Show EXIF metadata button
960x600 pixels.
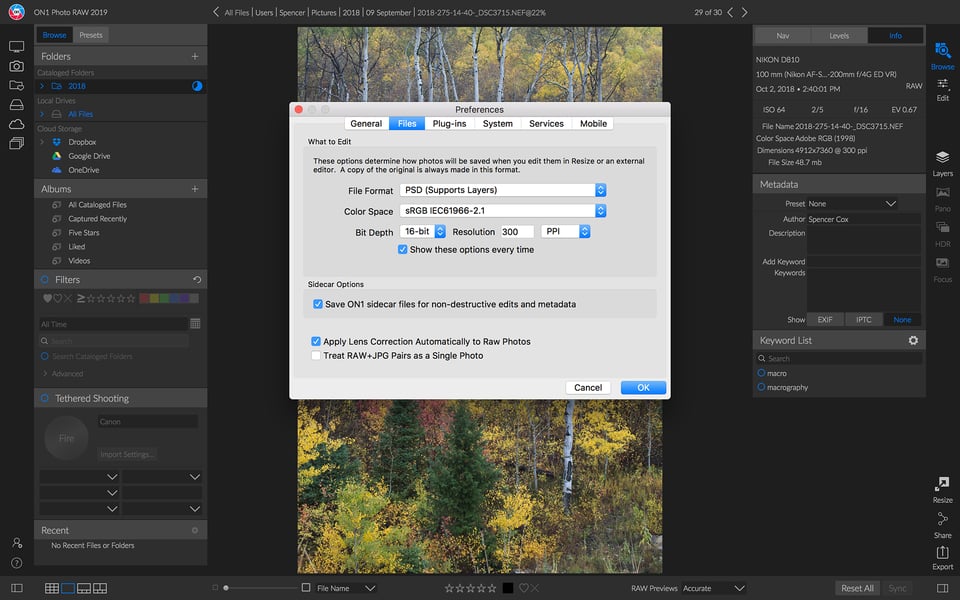[x=825, y=320]
